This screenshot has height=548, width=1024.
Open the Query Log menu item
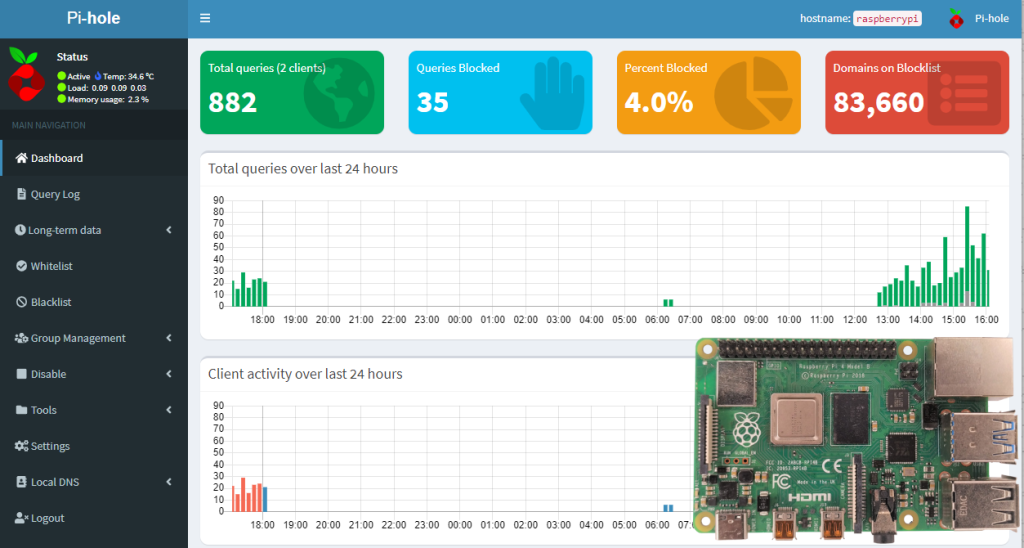(x=94, y=194)
